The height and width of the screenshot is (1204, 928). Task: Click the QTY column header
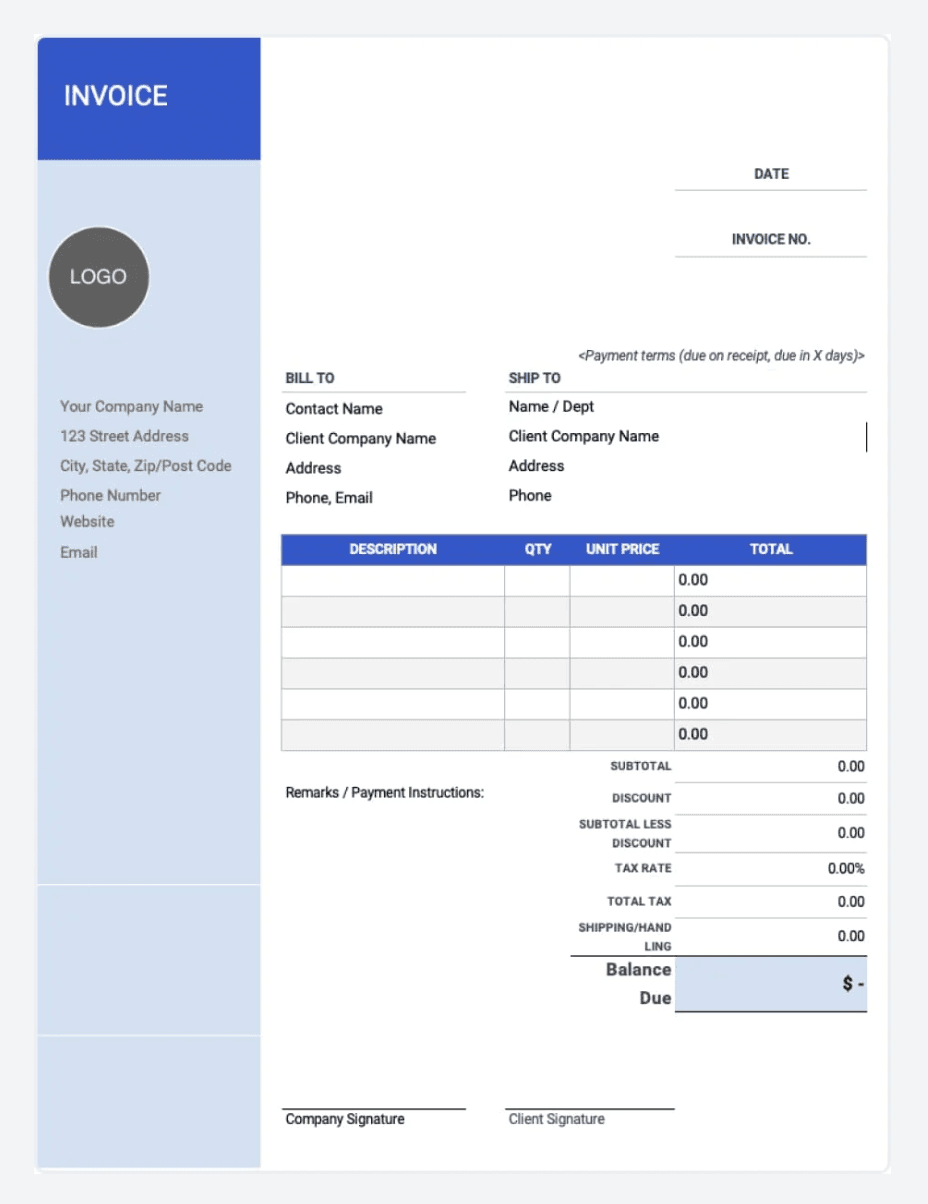[x=538, y=550]
